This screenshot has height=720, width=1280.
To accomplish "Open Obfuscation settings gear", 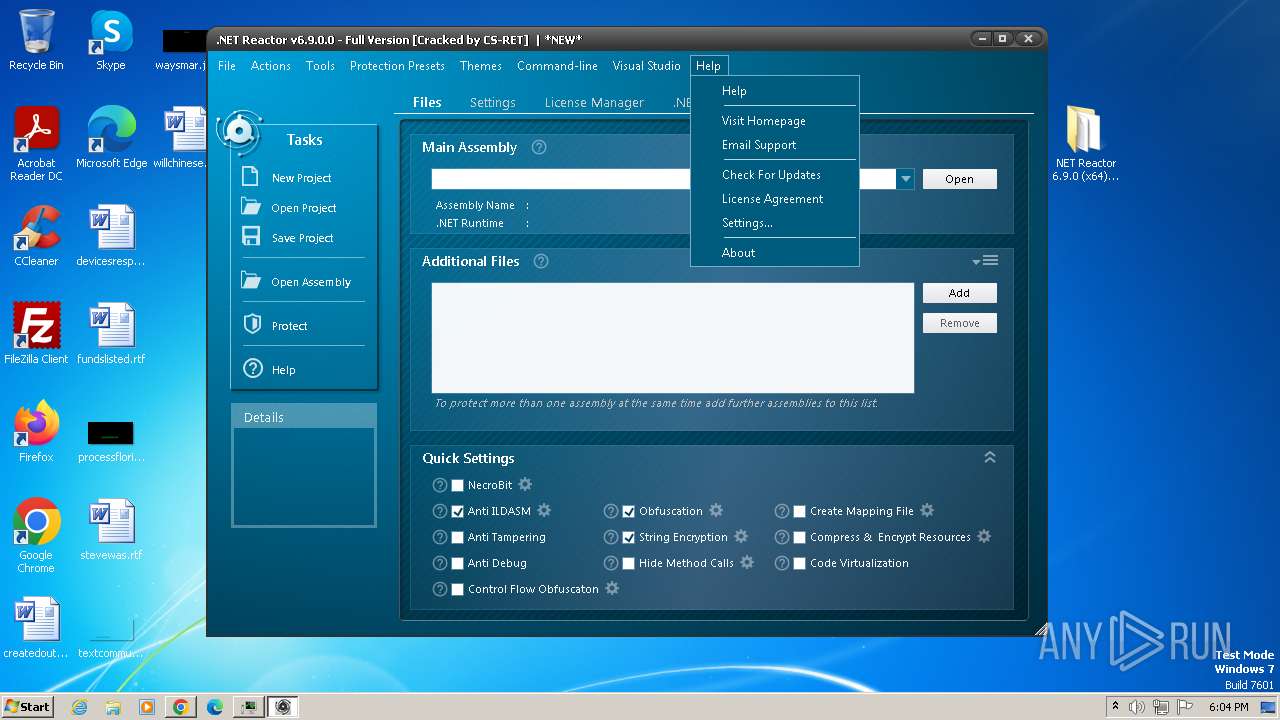I will pos(716,510).
